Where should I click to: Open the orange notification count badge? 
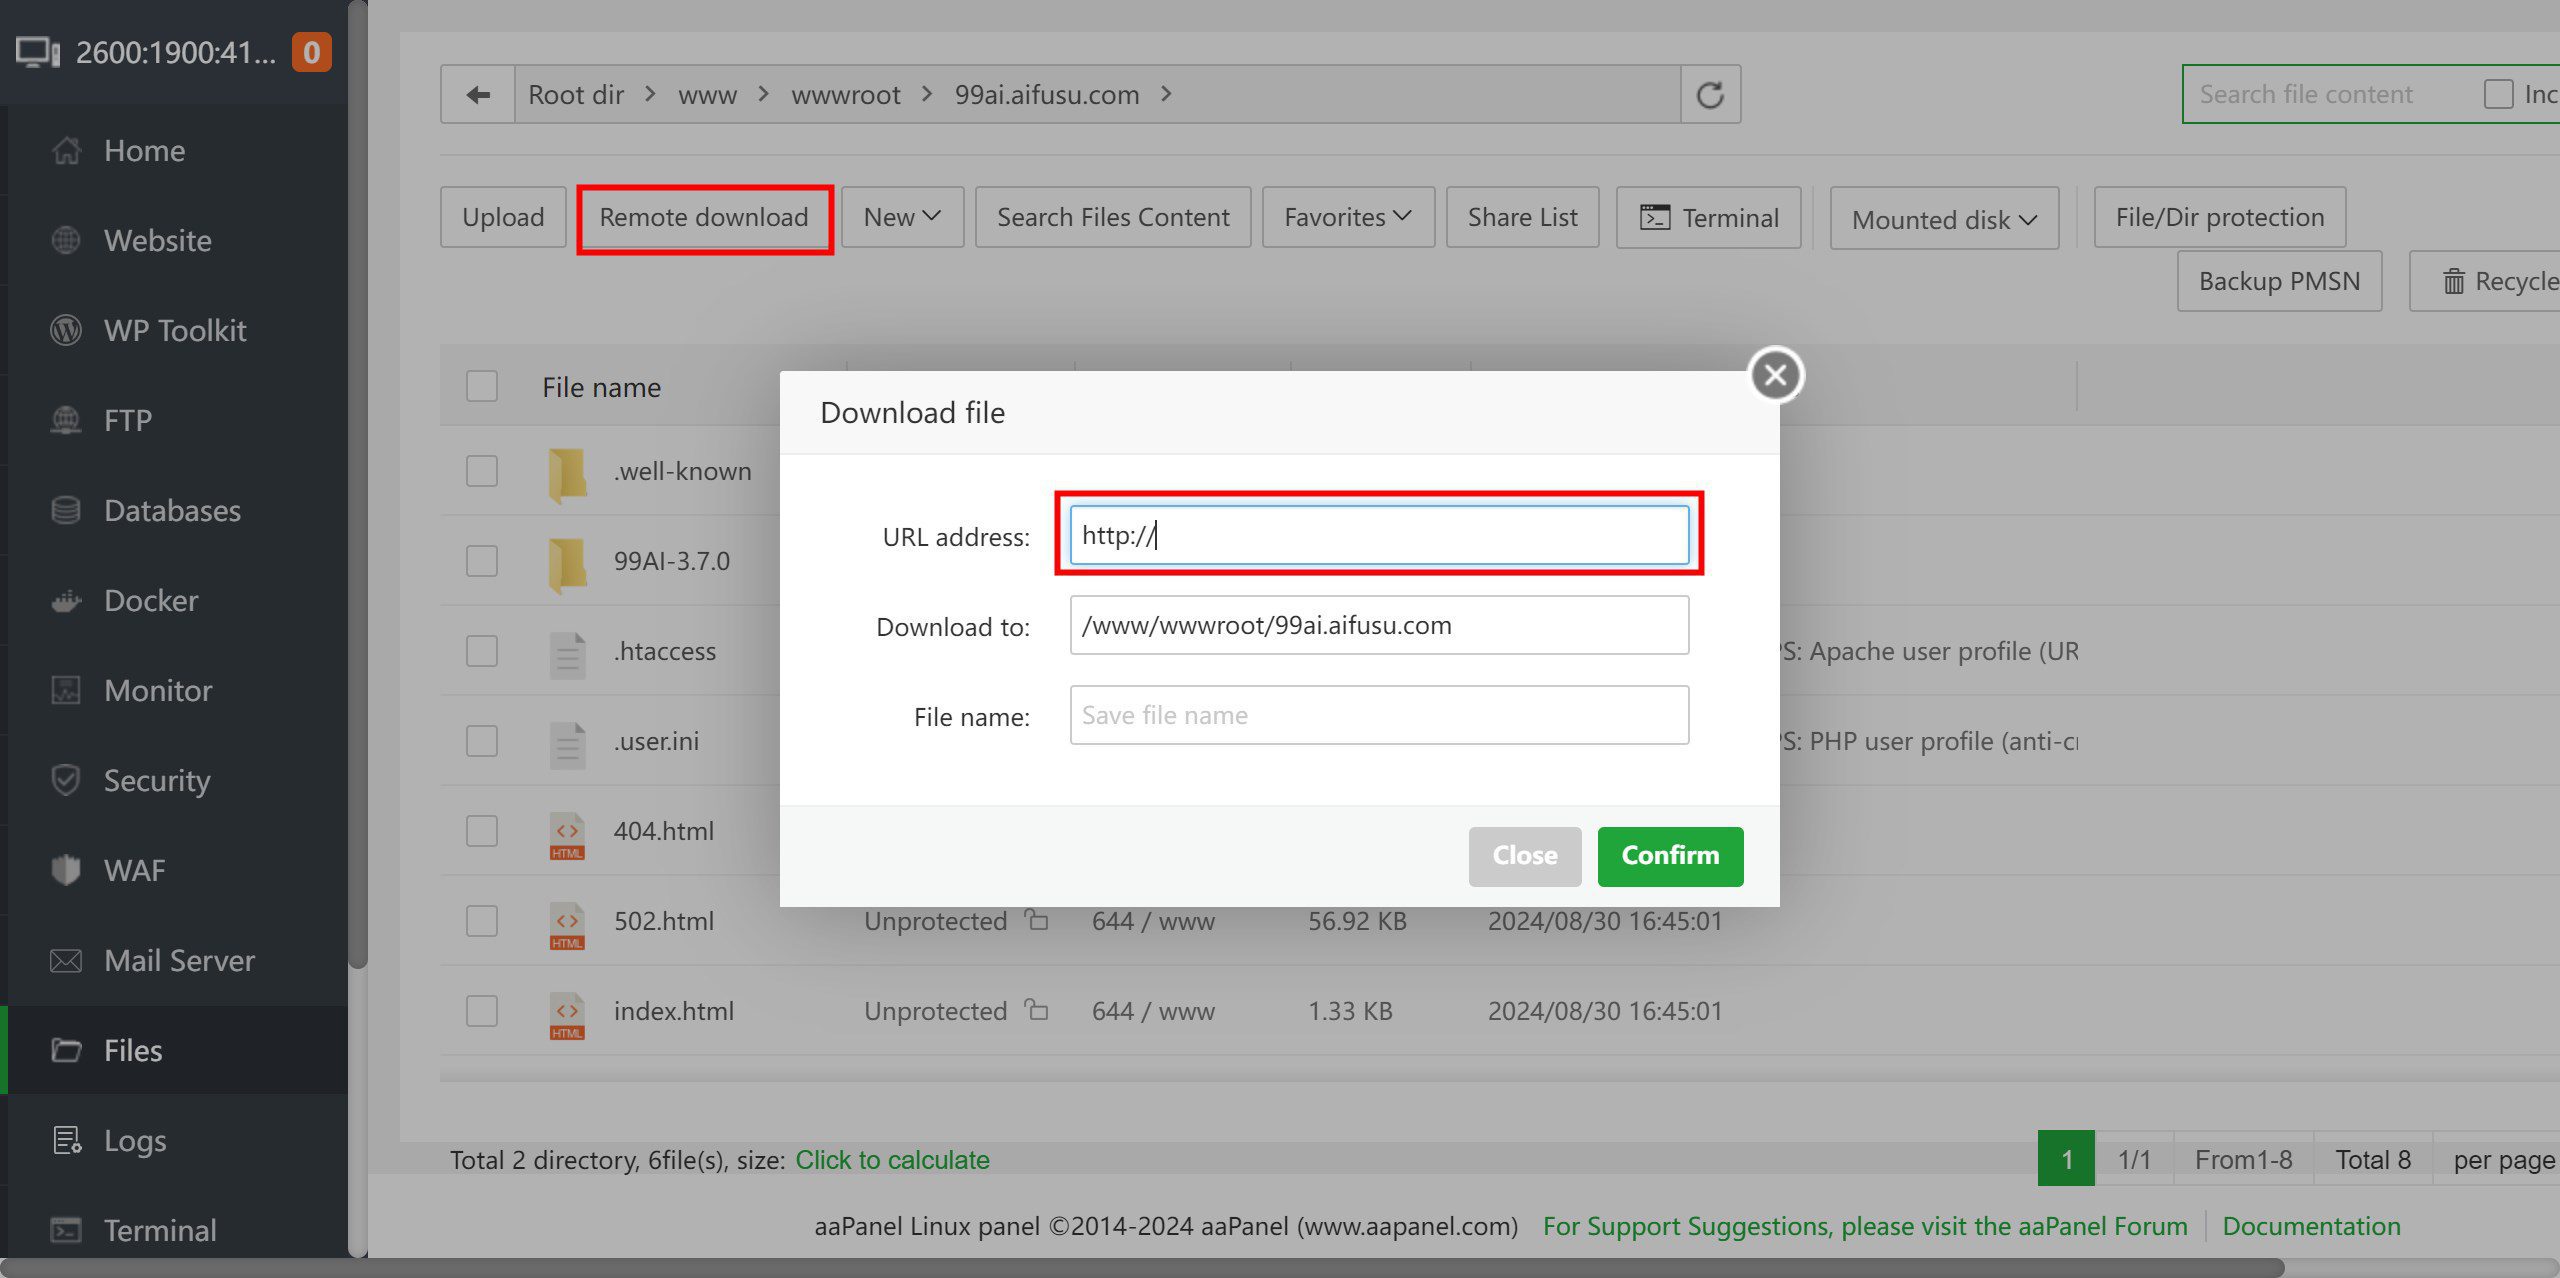(311, 52)
